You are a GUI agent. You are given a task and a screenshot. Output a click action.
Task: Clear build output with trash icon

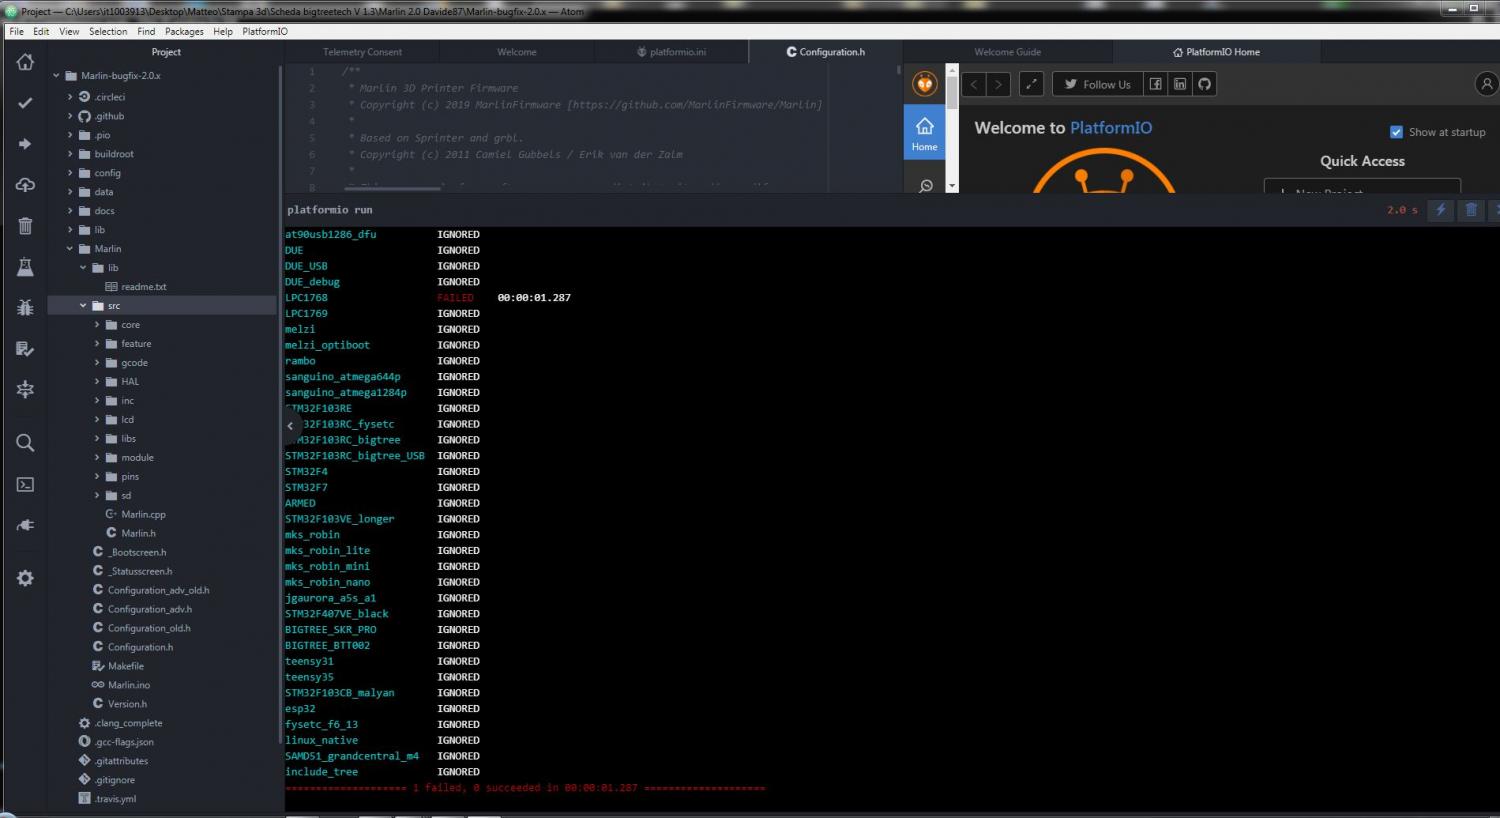(x=1471, y=210)
